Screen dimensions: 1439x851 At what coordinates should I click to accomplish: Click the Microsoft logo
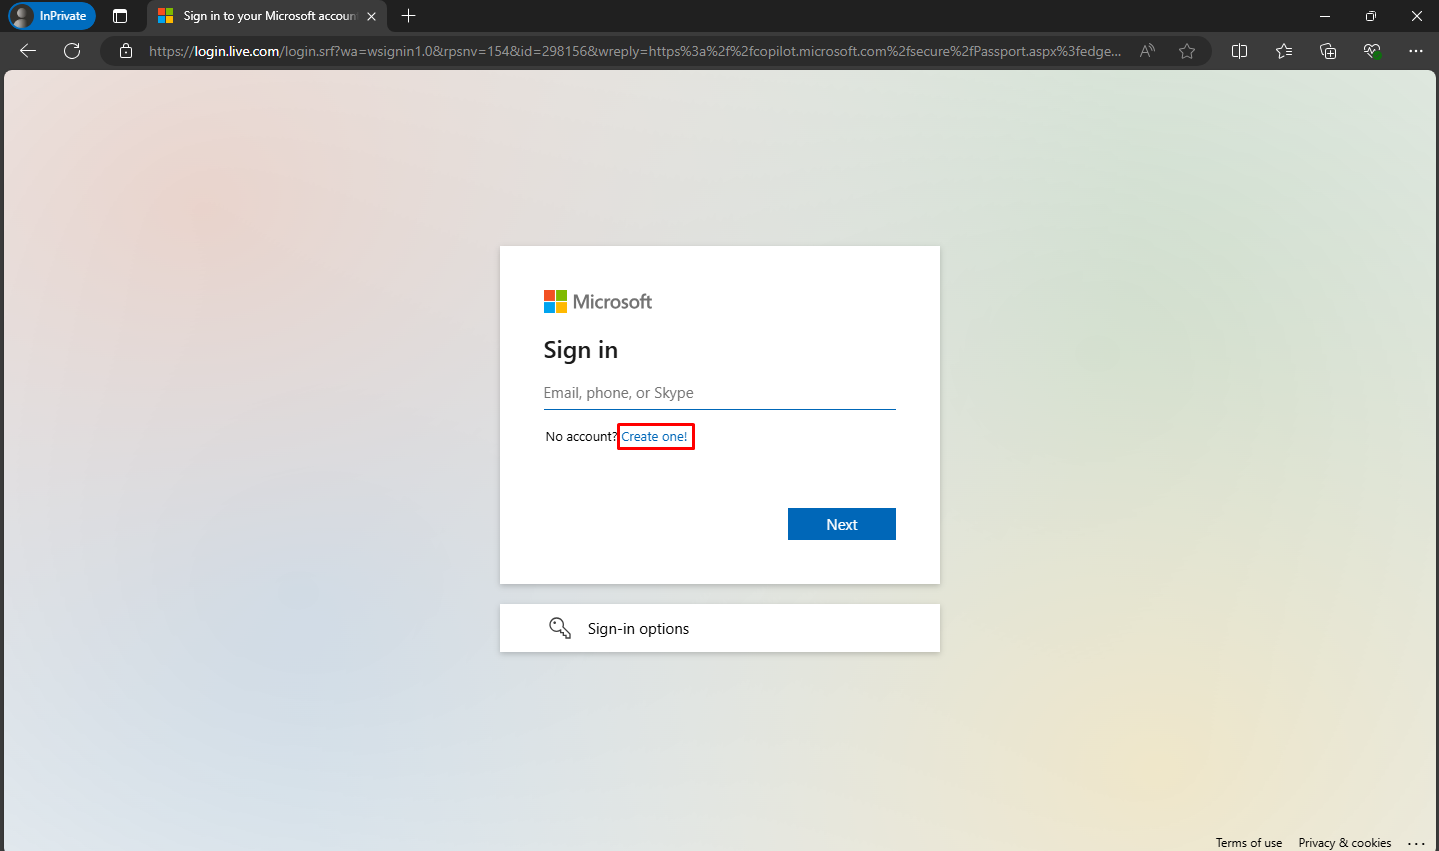[x=598, y=302]
